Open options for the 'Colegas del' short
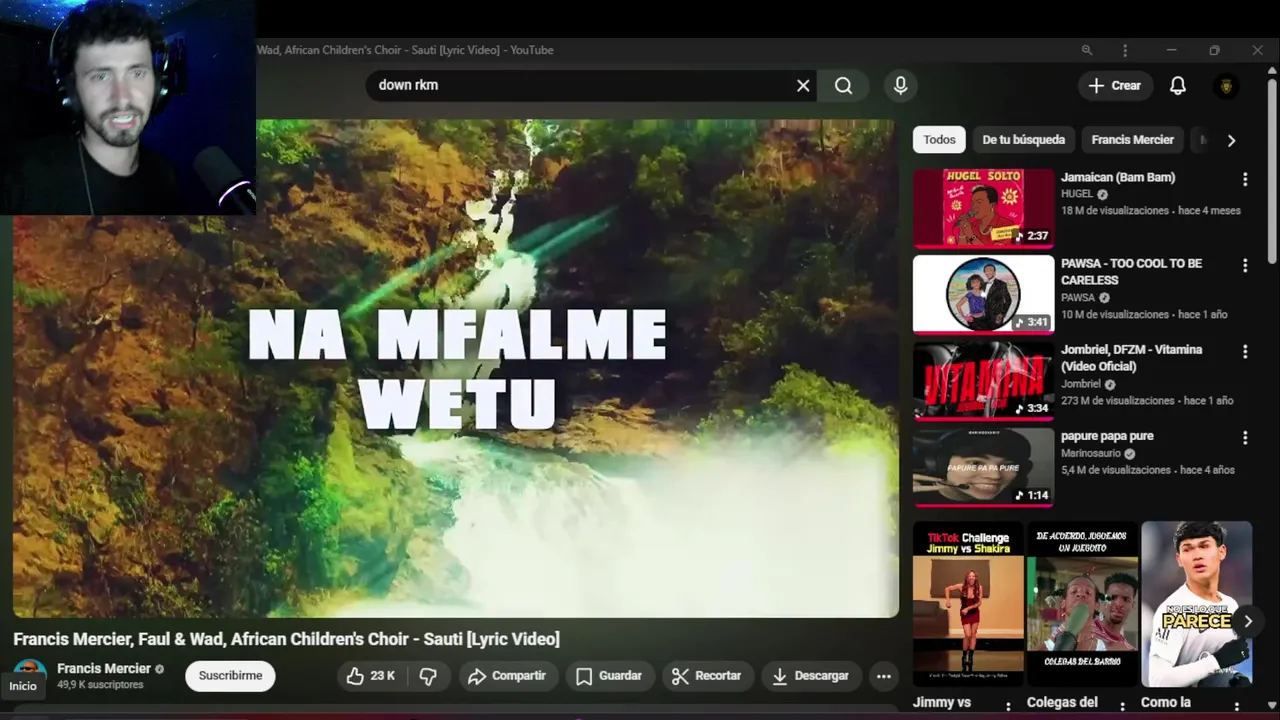This screenshot has width=1280, height=720. pos(1123,706)
